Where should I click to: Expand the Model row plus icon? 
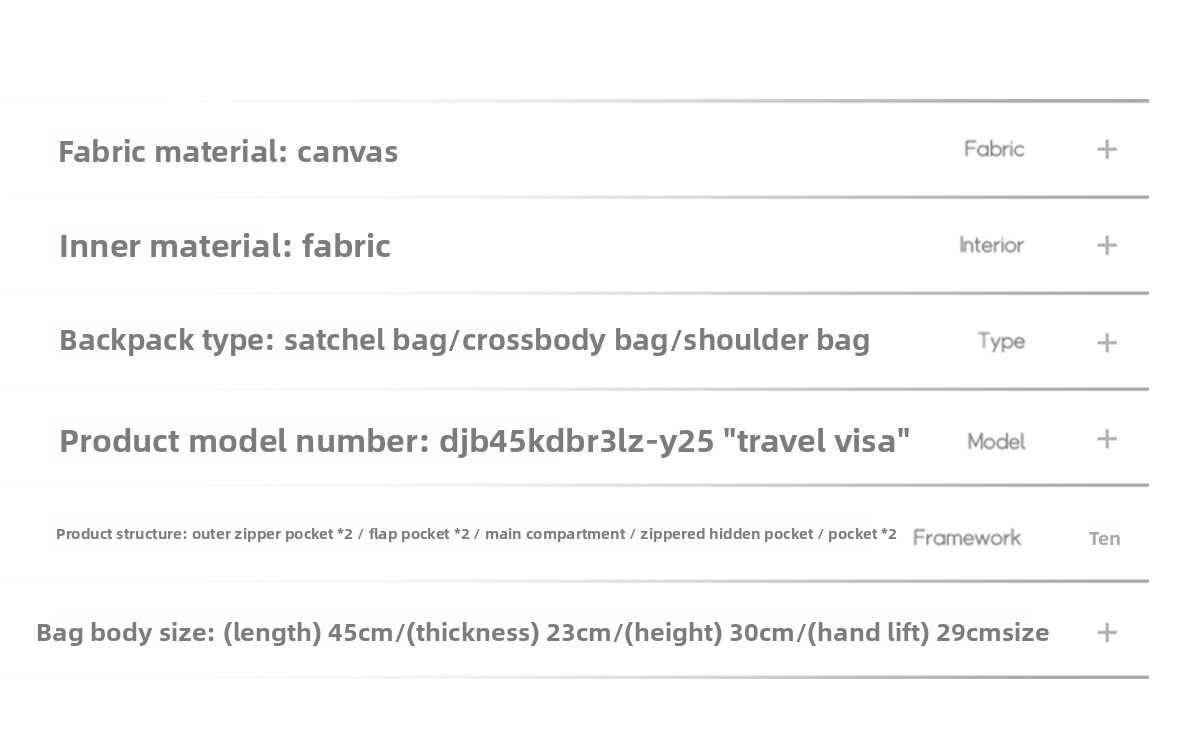click(x=1106, y=439)
